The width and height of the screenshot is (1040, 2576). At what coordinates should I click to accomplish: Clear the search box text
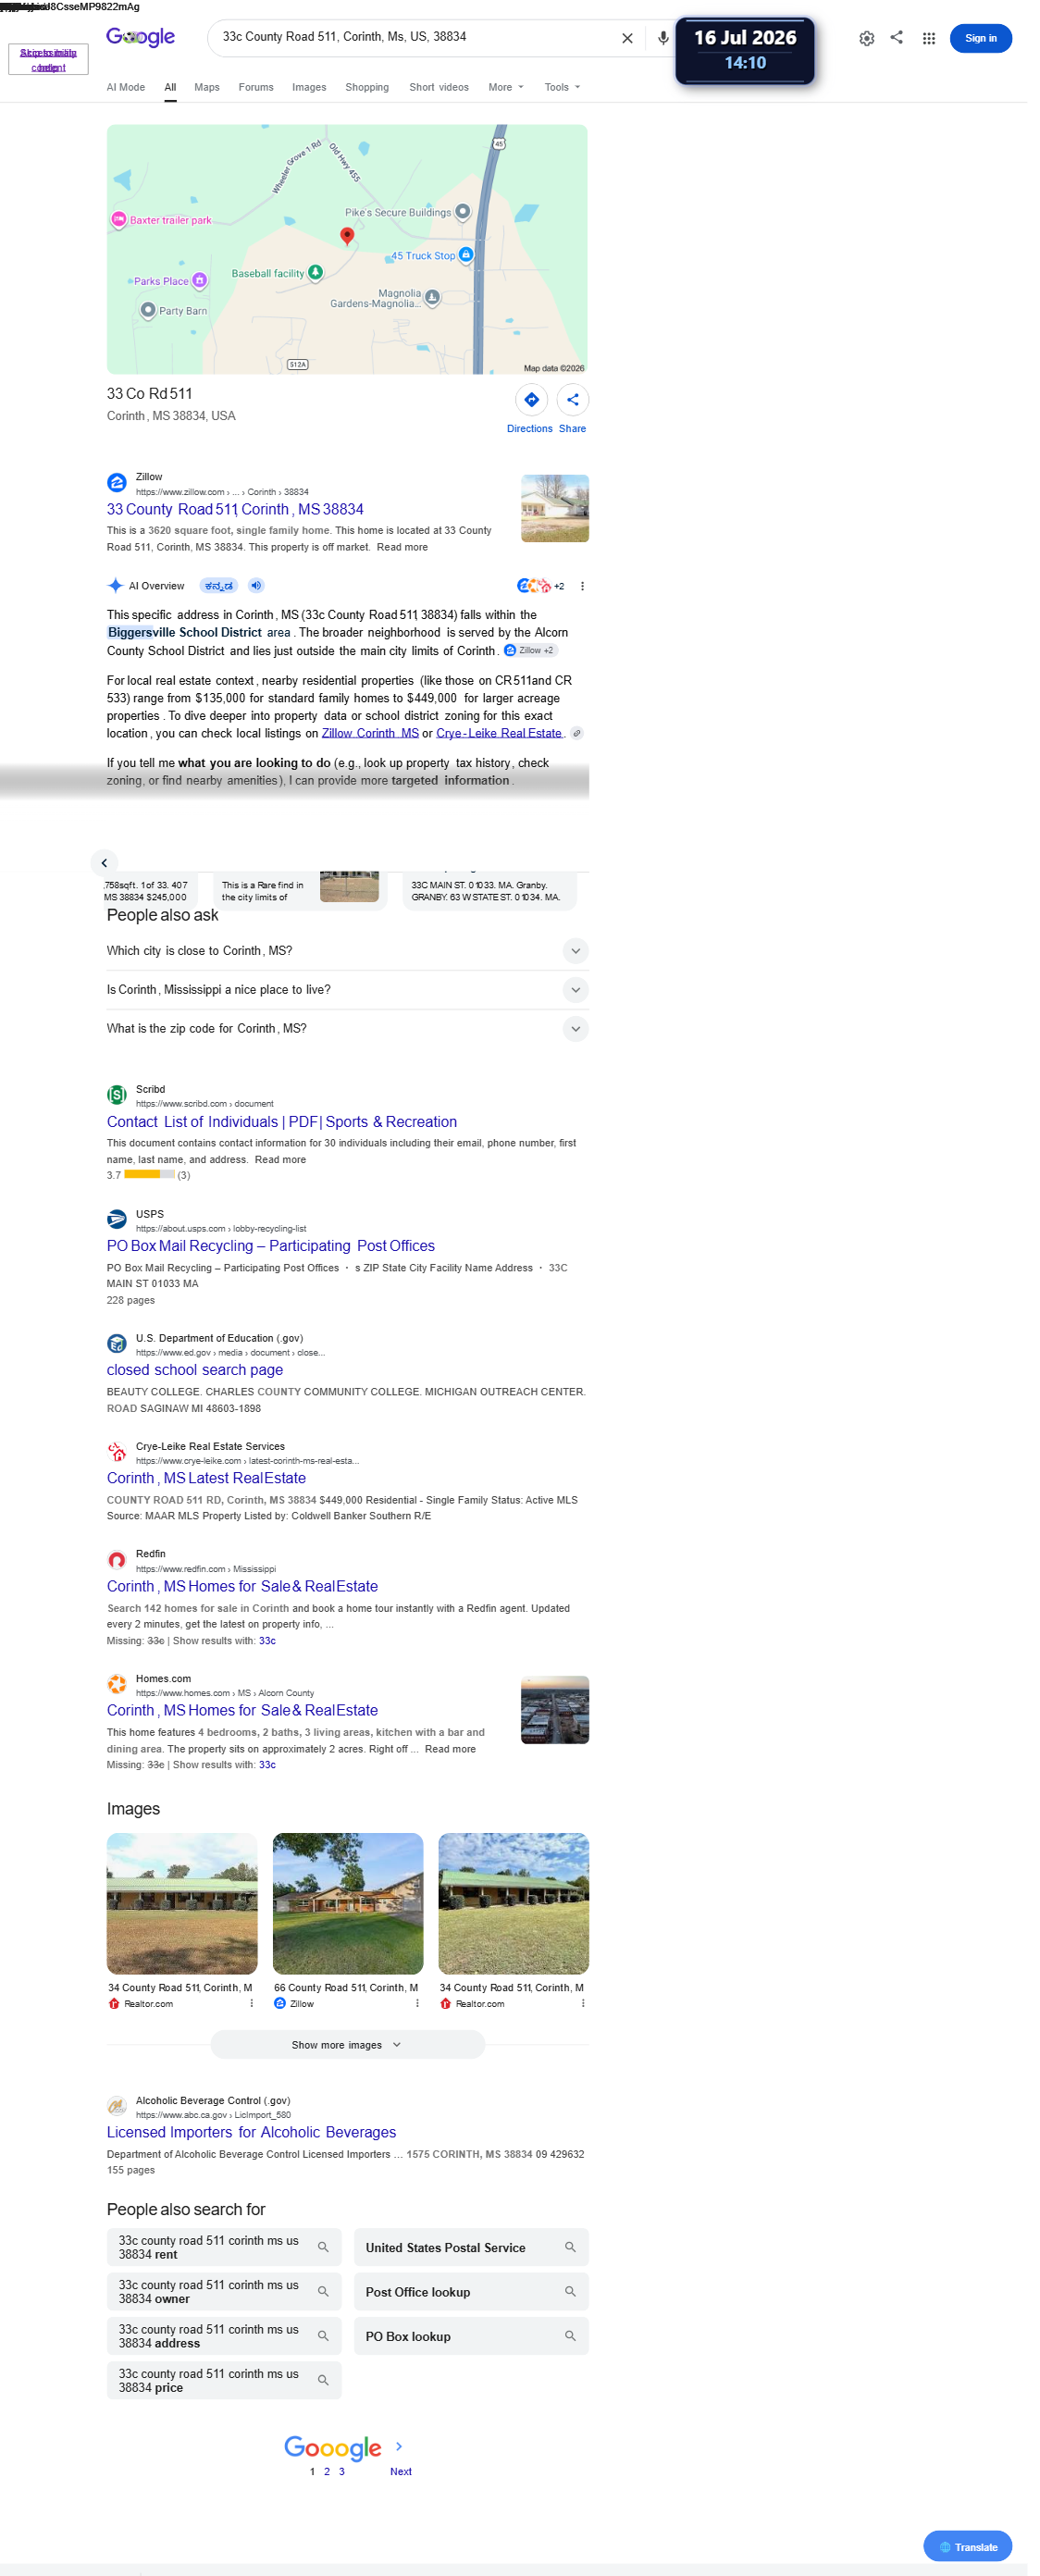point(627,38)
